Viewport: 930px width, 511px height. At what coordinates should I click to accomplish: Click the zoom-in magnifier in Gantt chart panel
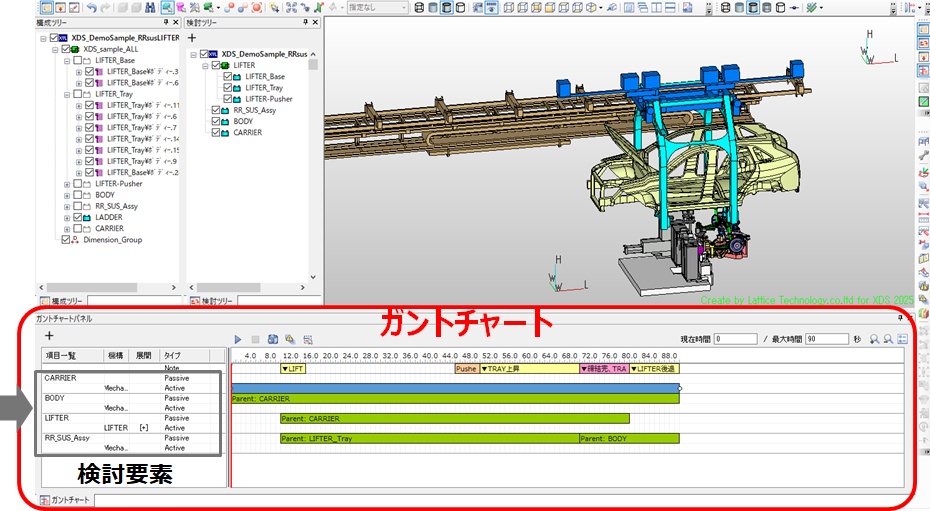873,340
